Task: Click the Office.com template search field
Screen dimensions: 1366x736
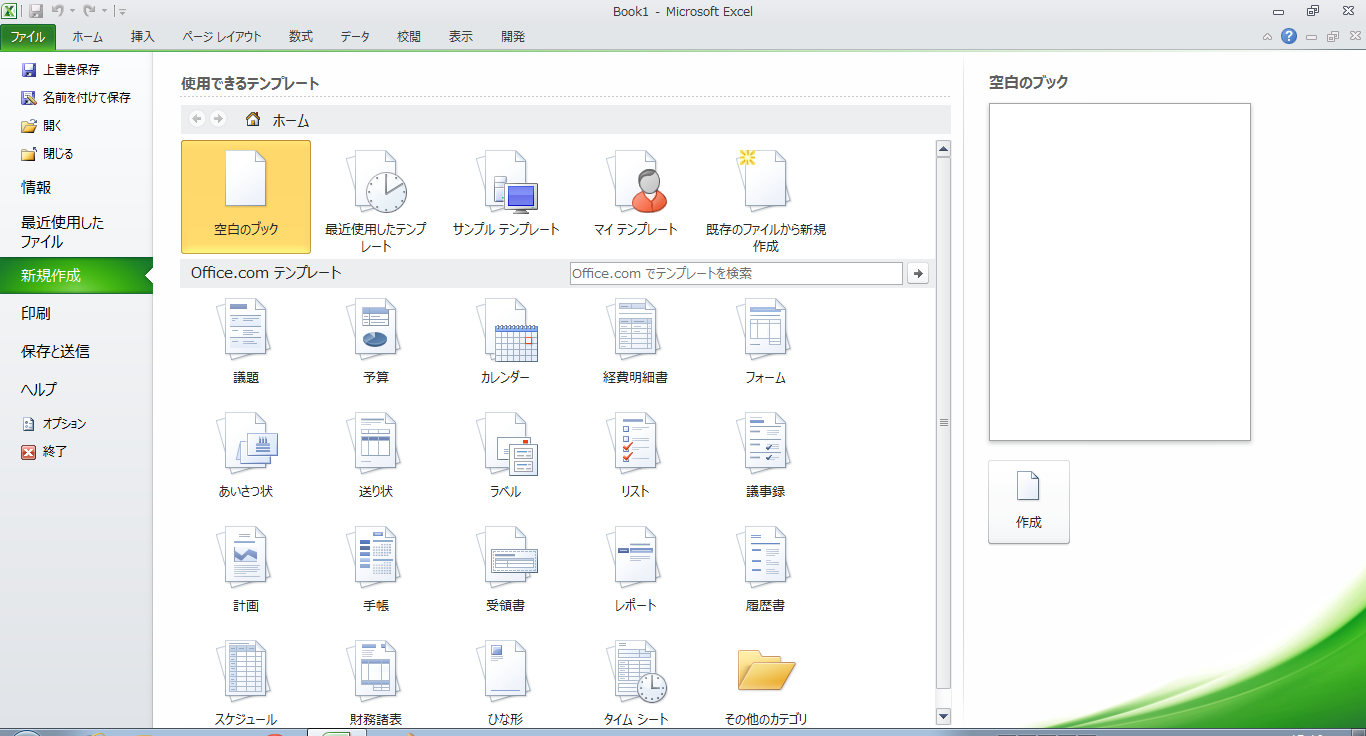Action: pyautogui.click(x=735, y=274)
